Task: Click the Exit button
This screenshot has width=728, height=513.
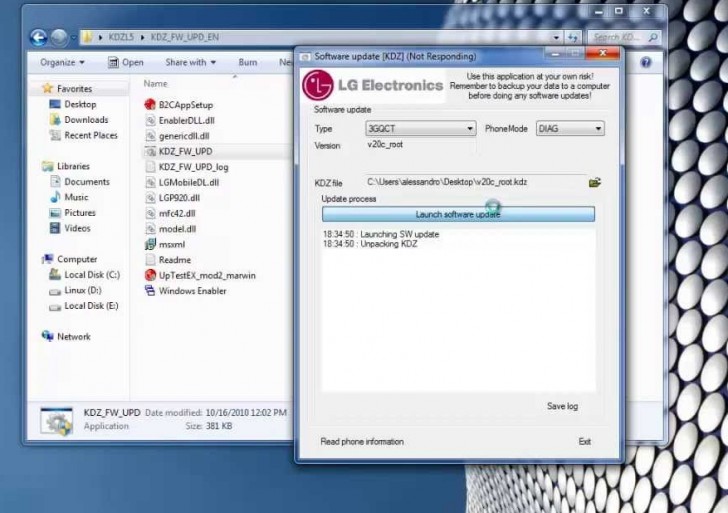Action: coord(584,441)
